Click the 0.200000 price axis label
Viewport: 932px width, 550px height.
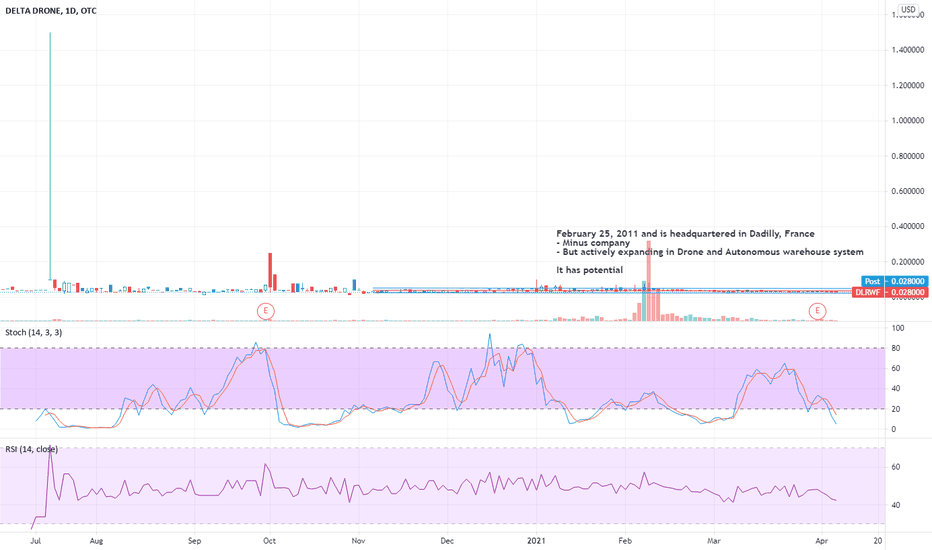[908, 262]
